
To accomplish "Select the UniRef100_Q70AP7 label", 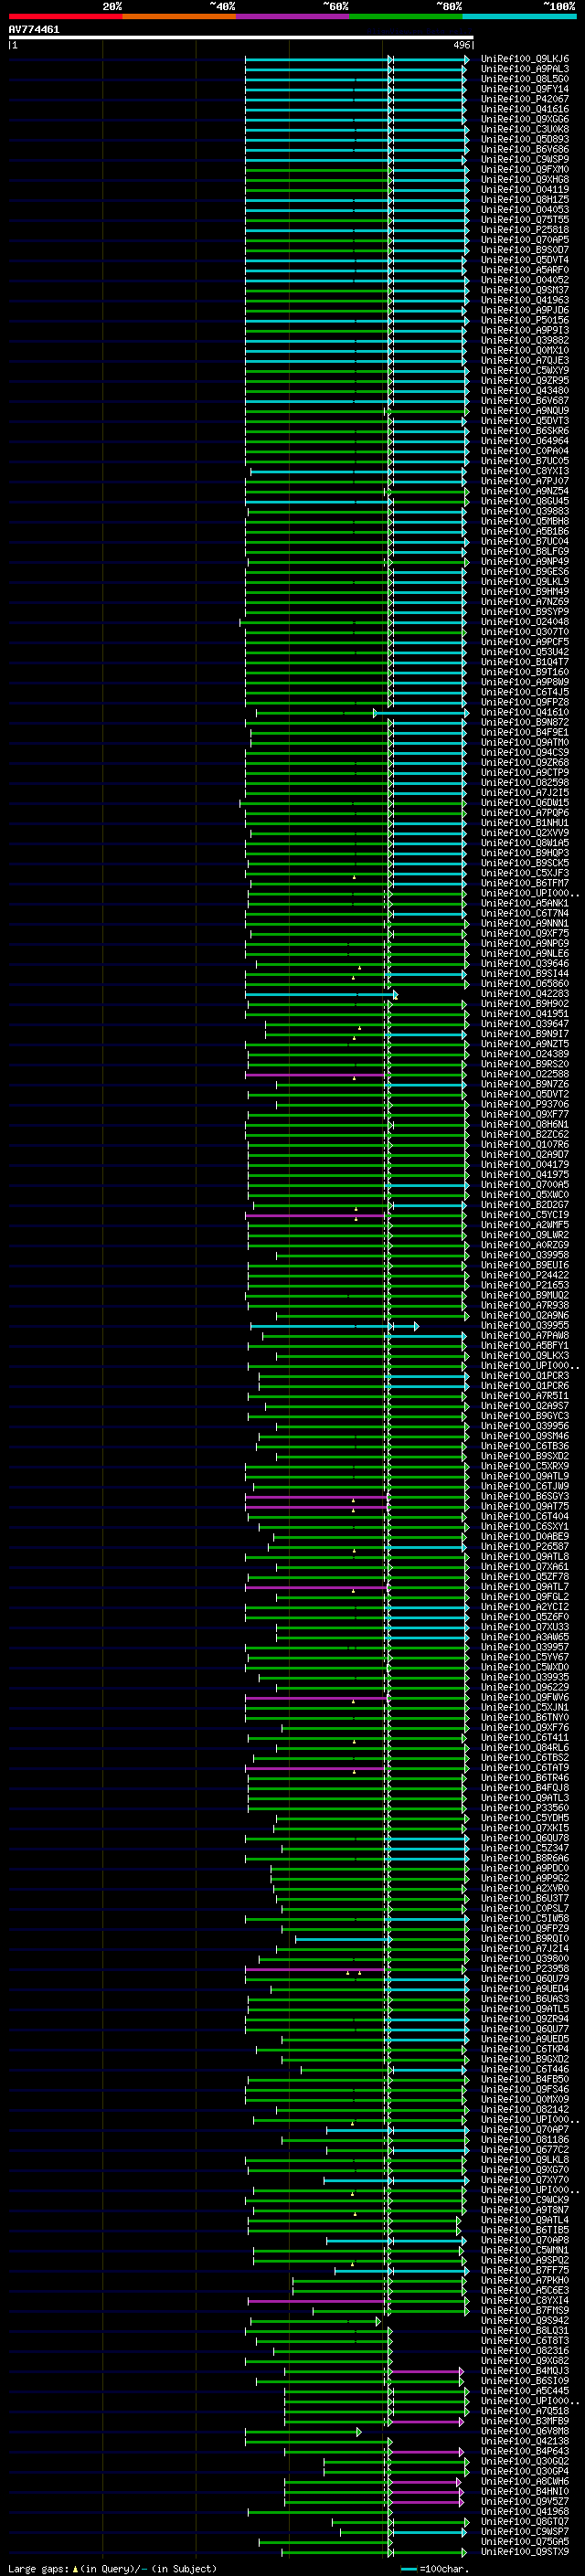I will pos(524,2129).
